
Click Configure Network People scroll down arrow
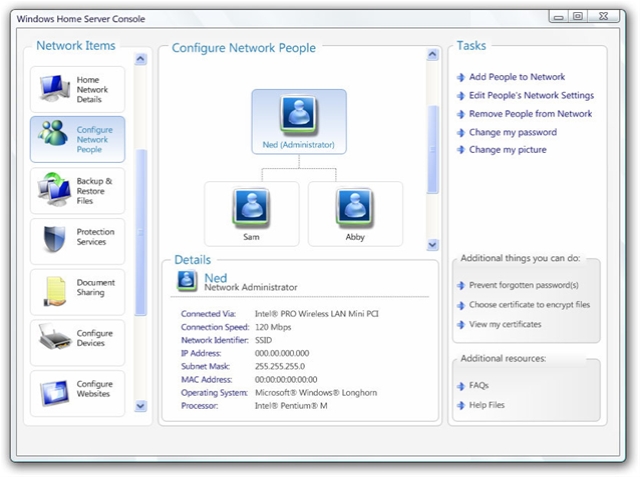coord(433,244)
